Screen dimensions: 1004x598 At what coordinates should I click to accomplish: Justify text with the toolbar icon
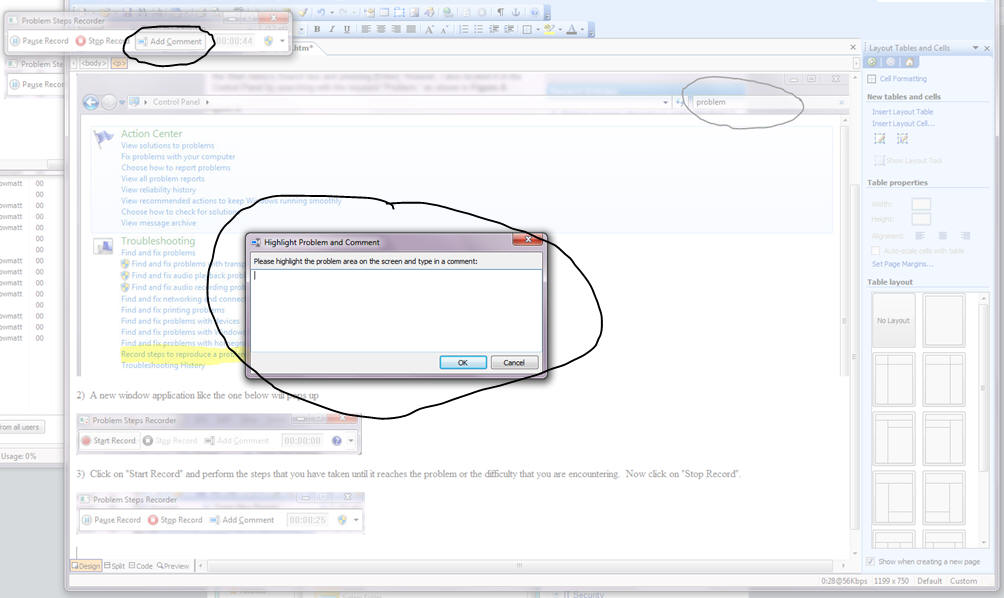pos(411,29)
